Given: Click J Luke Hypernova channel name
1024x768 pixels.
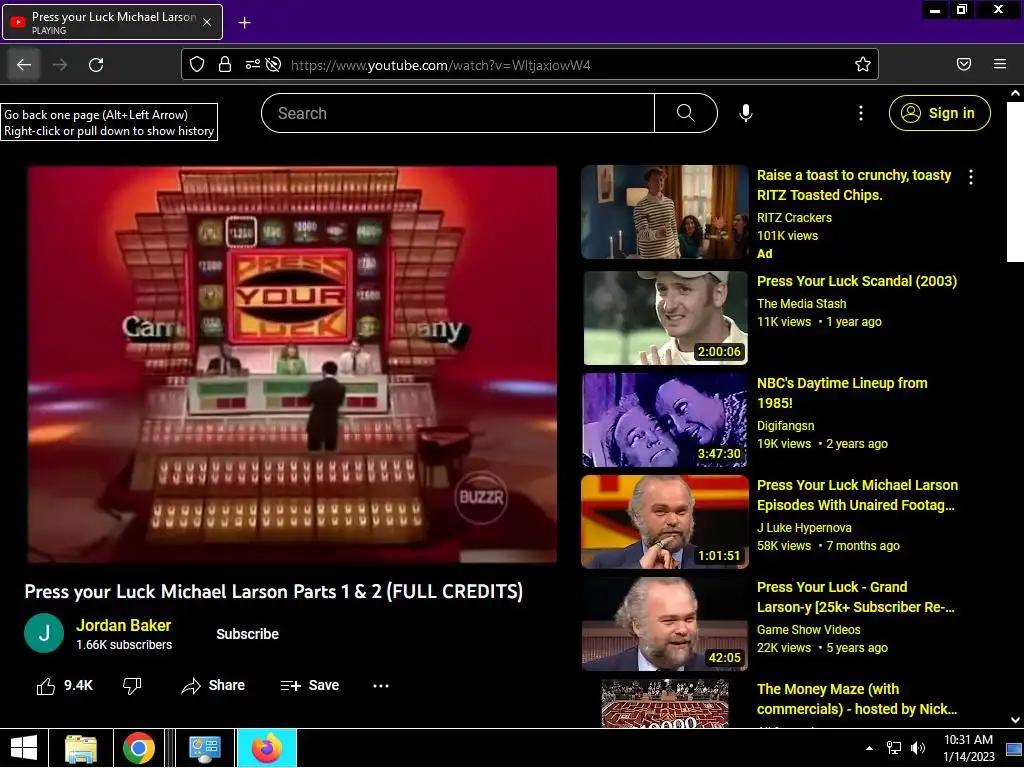Looking at the screenshot, I should [804, 528].
